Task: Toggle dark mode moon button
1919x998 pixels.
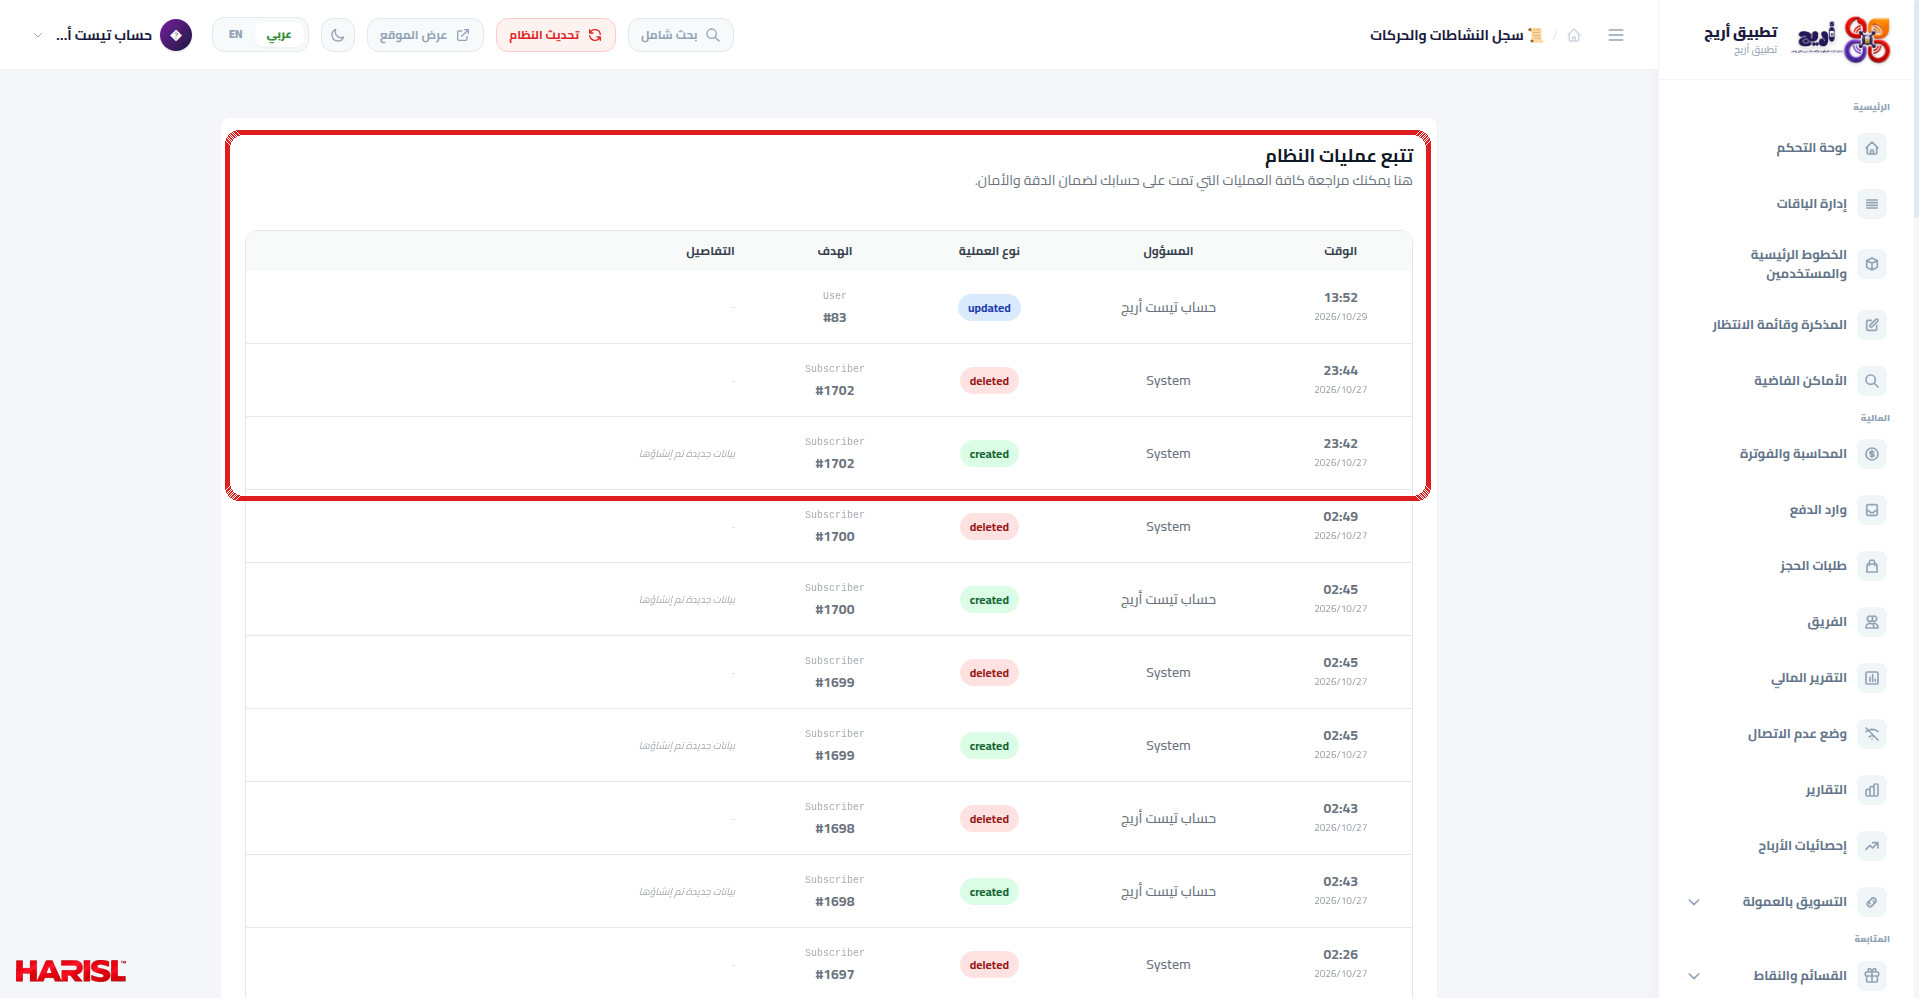Action: (x=338, y=35)
